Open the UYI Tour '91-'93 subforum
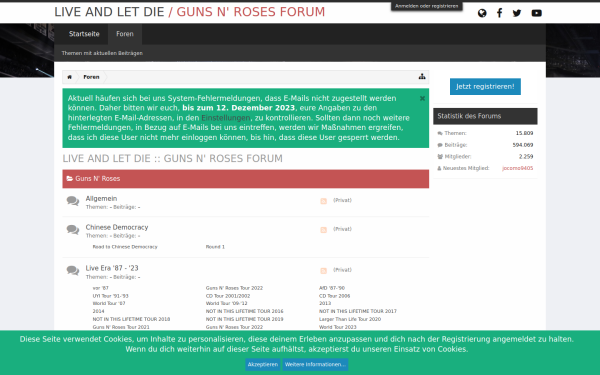 point(110,296)
